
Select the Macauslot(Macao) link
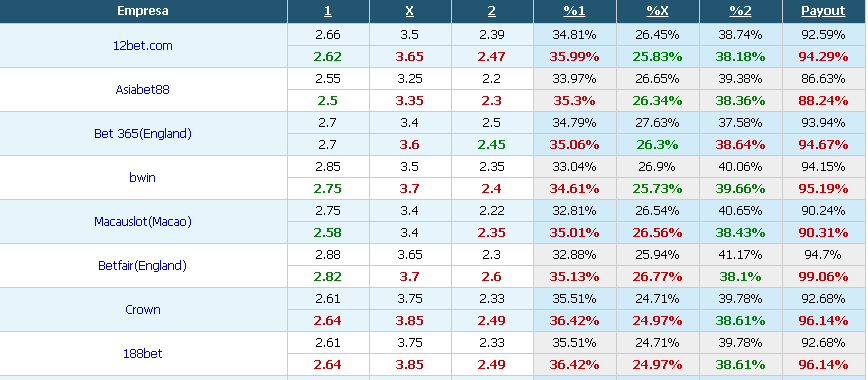click(143, 222)
